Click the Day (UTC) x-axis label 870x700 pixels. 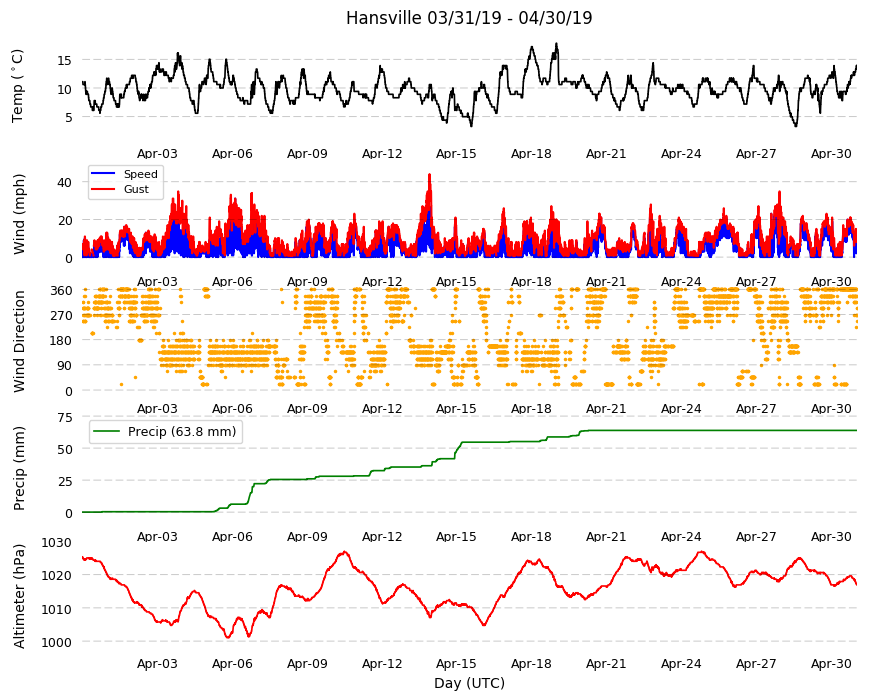point(469,683)
